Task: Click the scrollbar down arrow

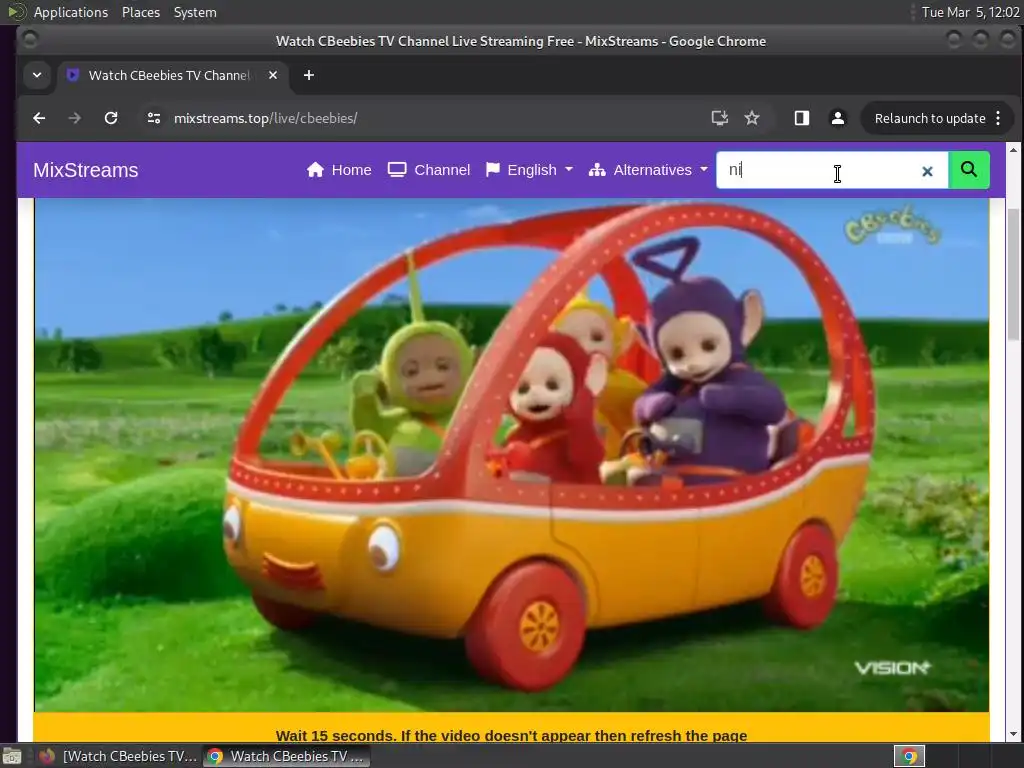Action: [x=1013, y=734]
